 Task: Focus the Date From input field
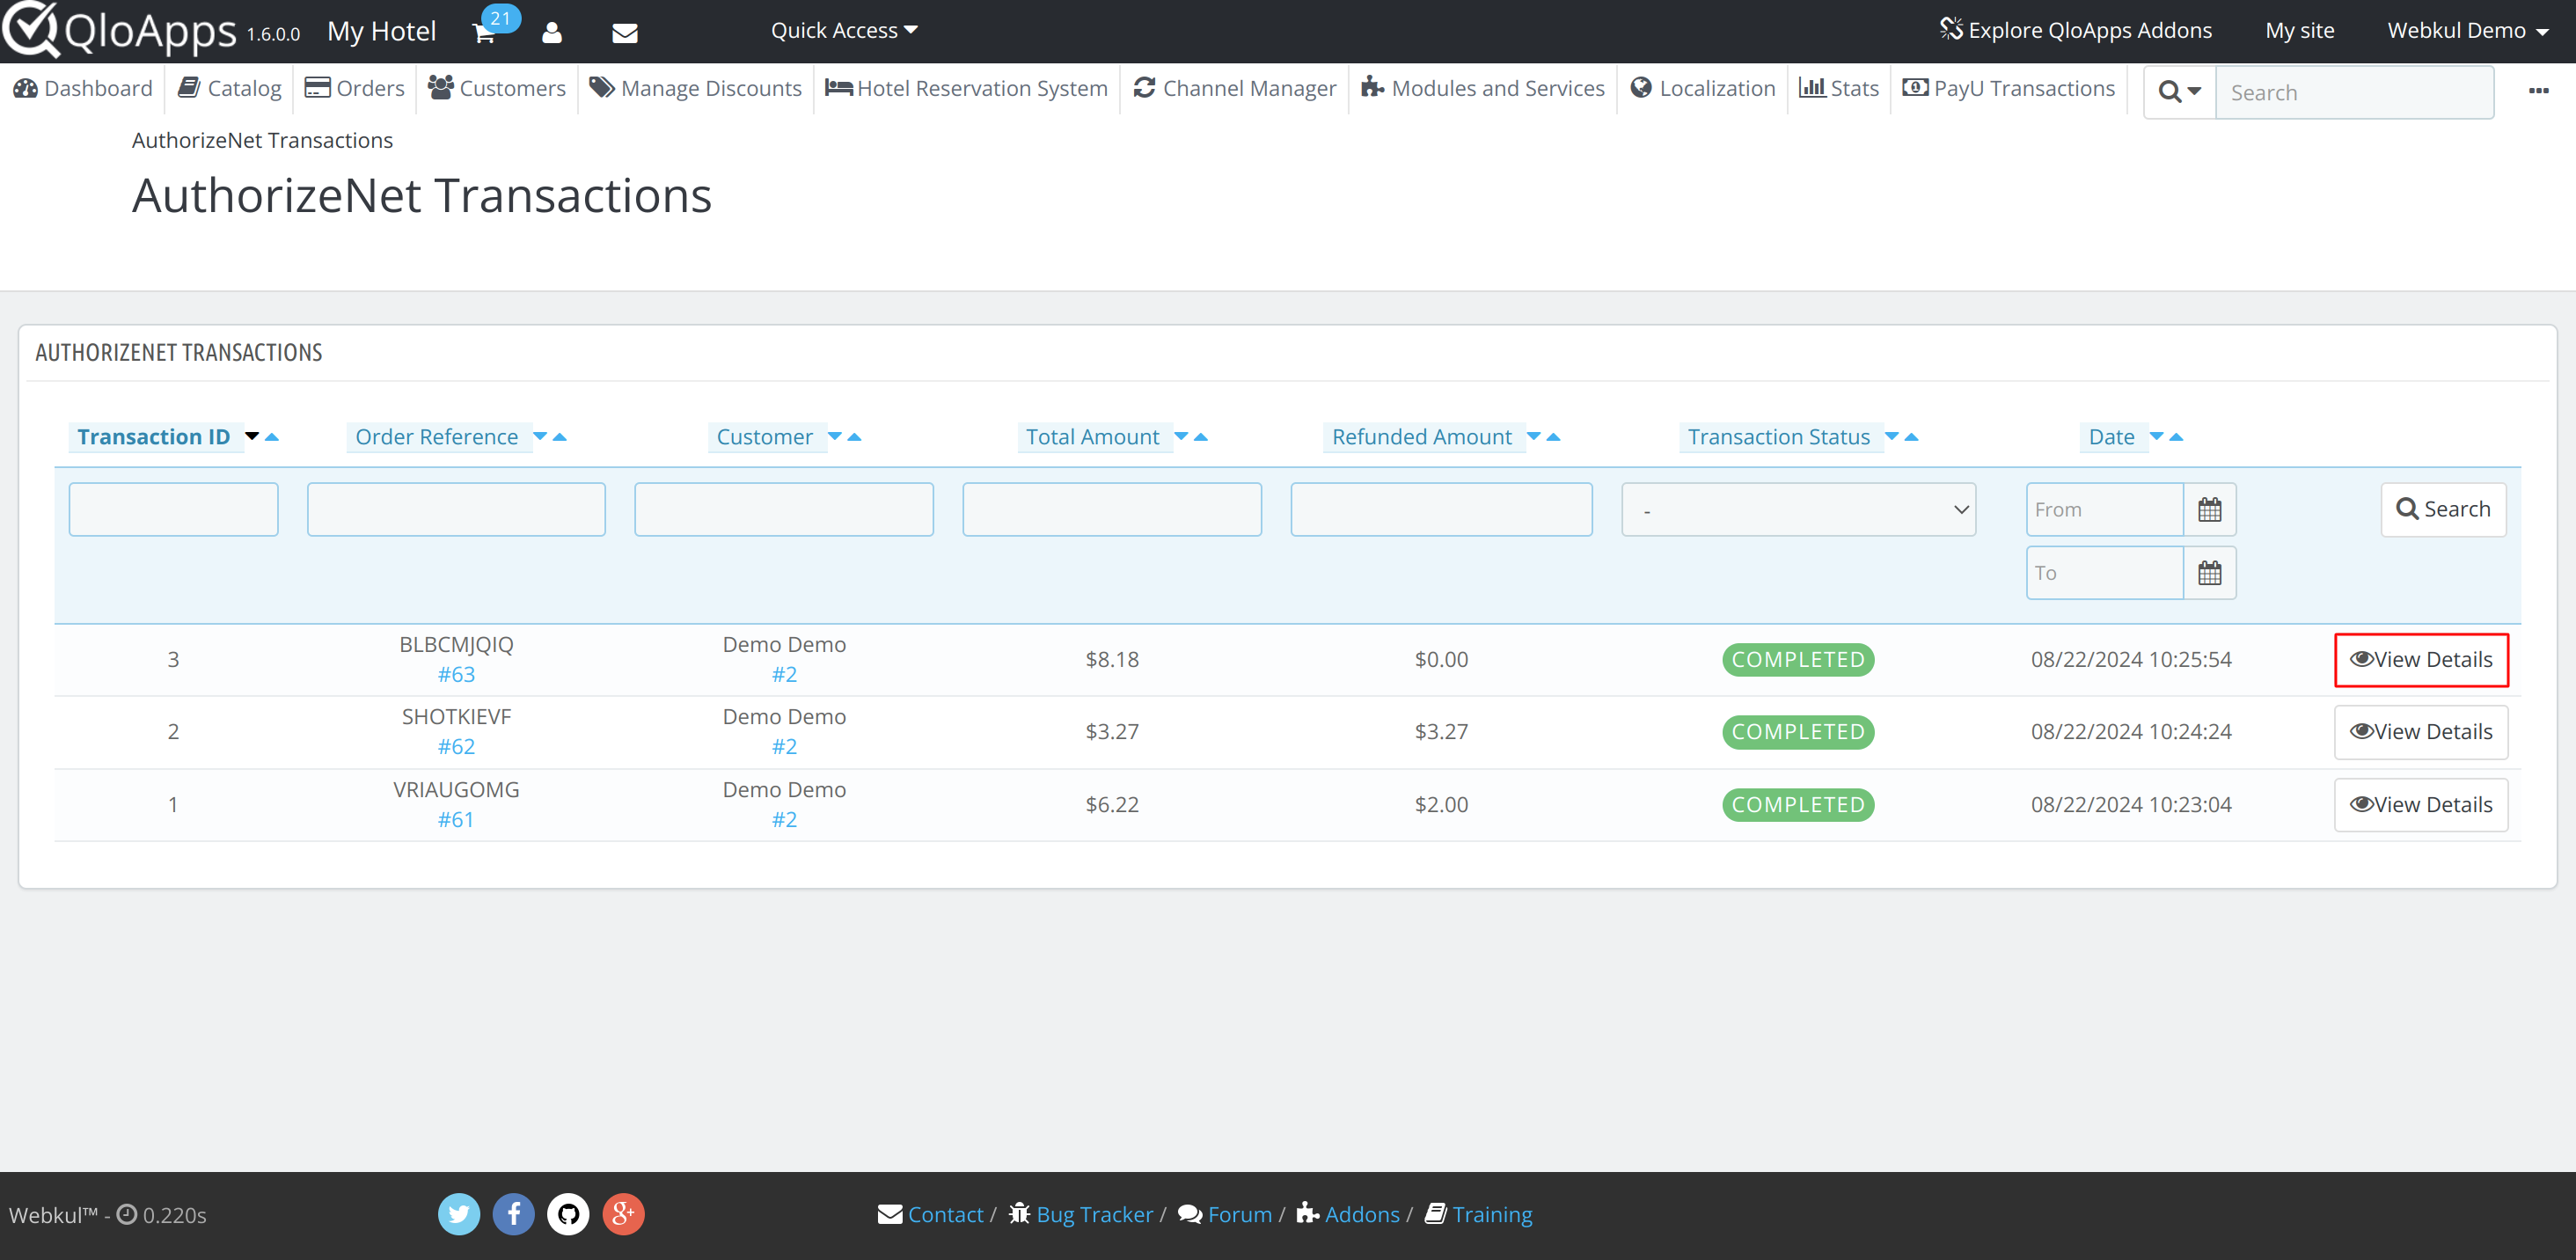tap(2105, 510)
